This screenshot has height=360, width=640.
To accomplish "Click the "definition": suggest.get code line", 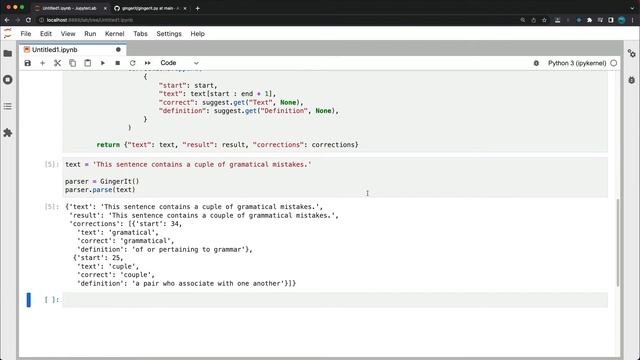I will tap(249, 111).
